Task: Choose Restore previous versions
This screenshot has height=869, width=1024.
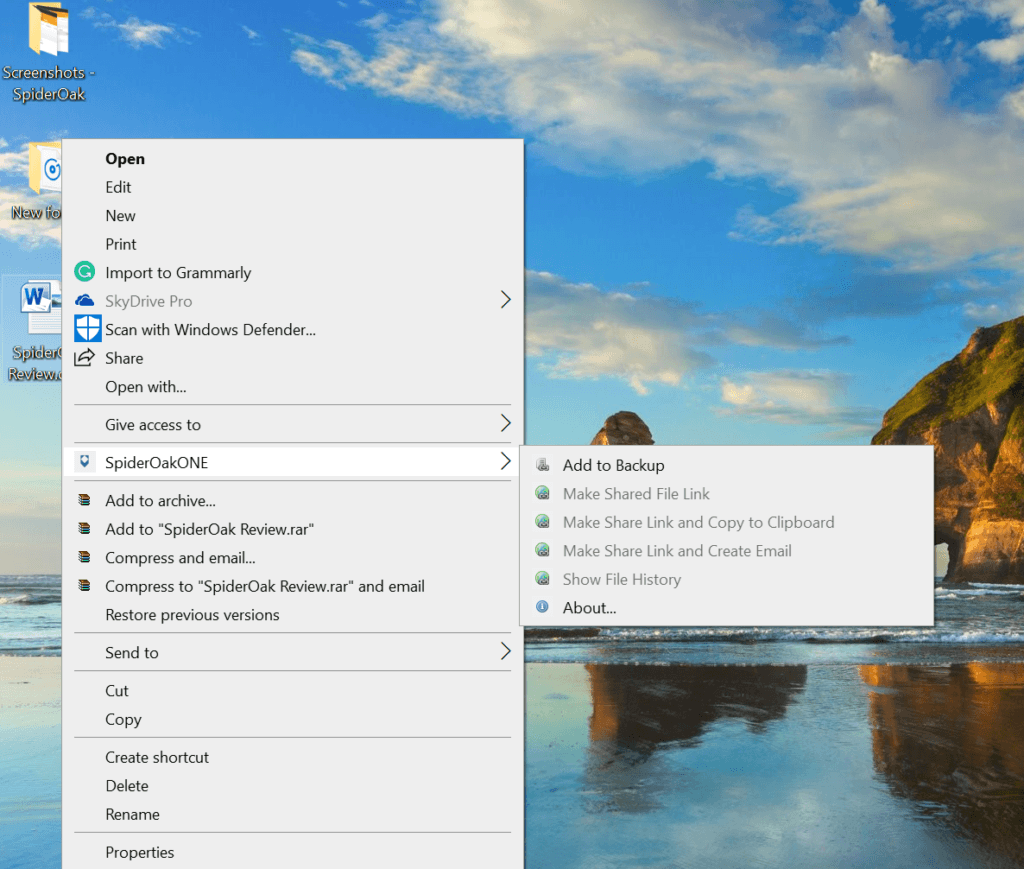Action: pos(293,614)
